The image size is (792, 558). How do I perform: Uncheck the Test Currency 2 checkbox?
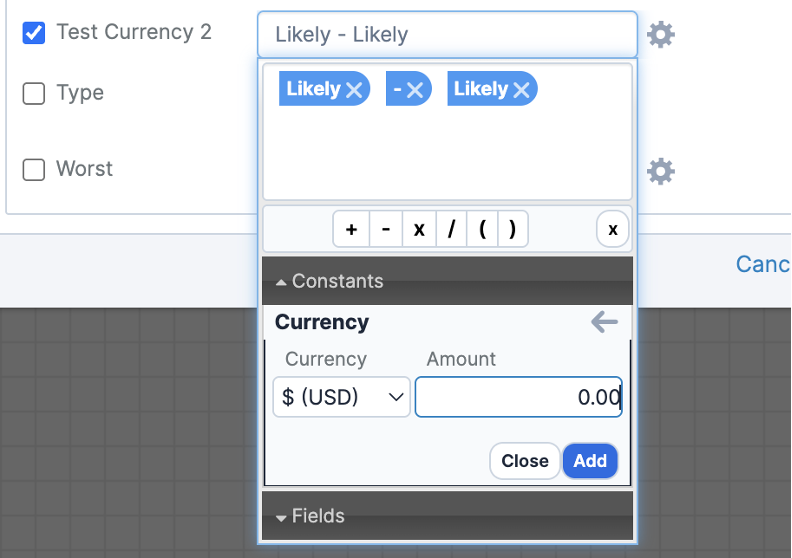point(34,32)
